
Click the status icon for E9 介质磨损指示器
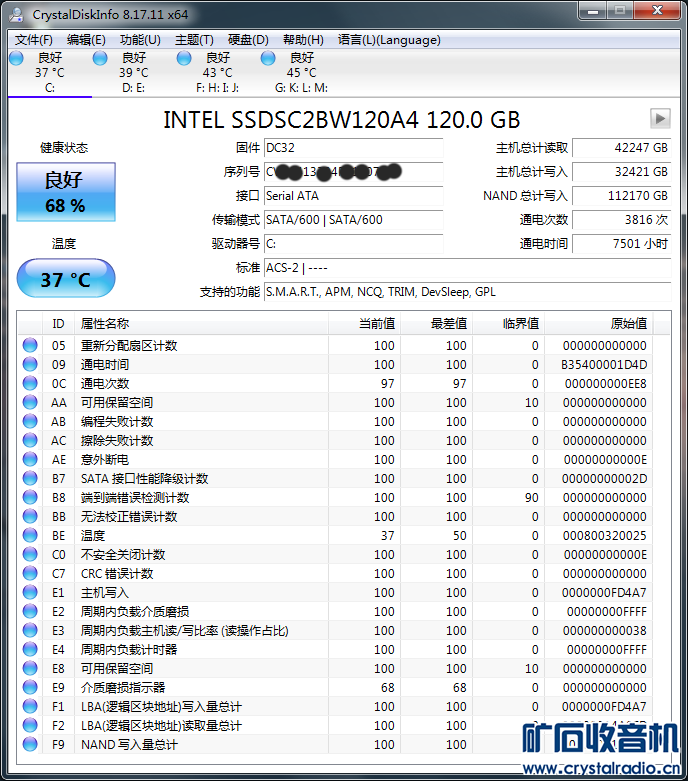point(30,687)
